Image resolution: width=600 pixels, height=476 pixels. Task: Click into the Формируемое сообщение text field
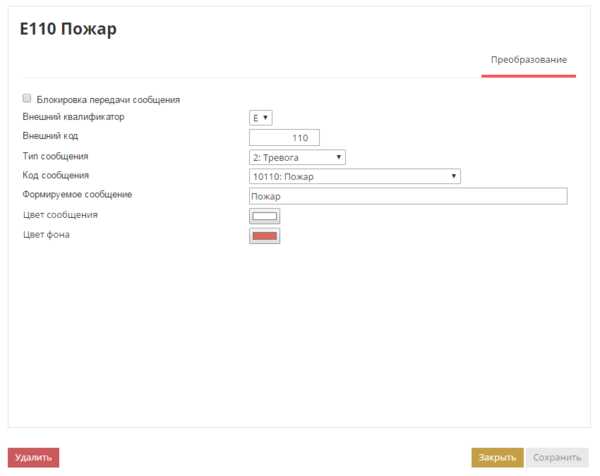[407, 196]
